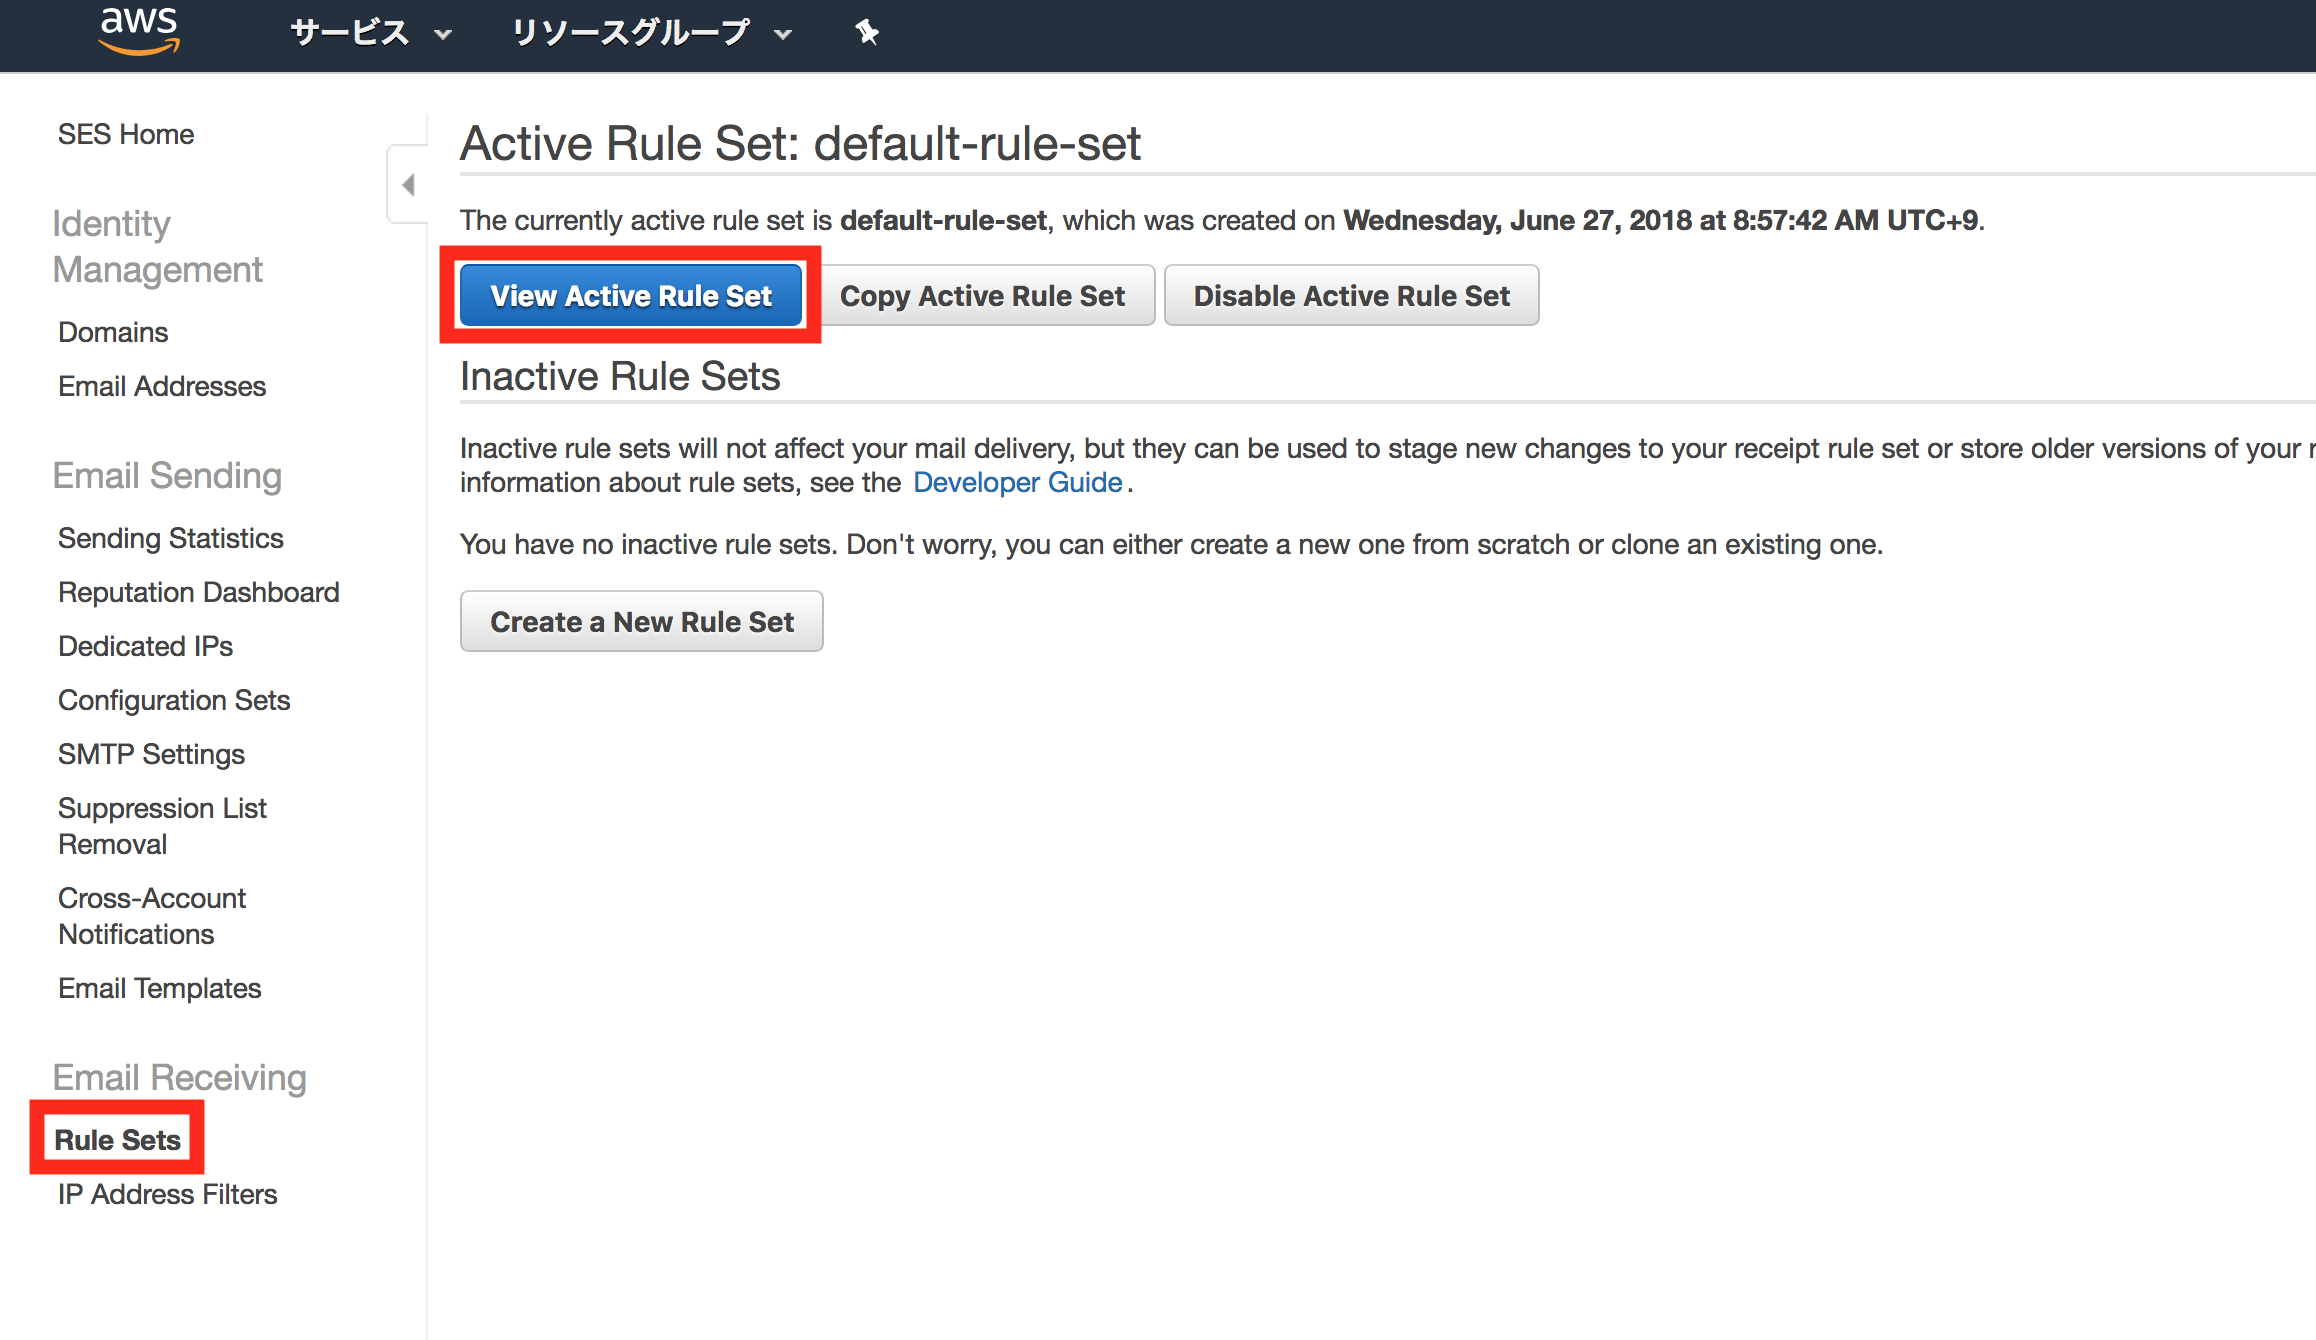Open the Developer Guide link

pyautogui.click(x=1017, y=483)
